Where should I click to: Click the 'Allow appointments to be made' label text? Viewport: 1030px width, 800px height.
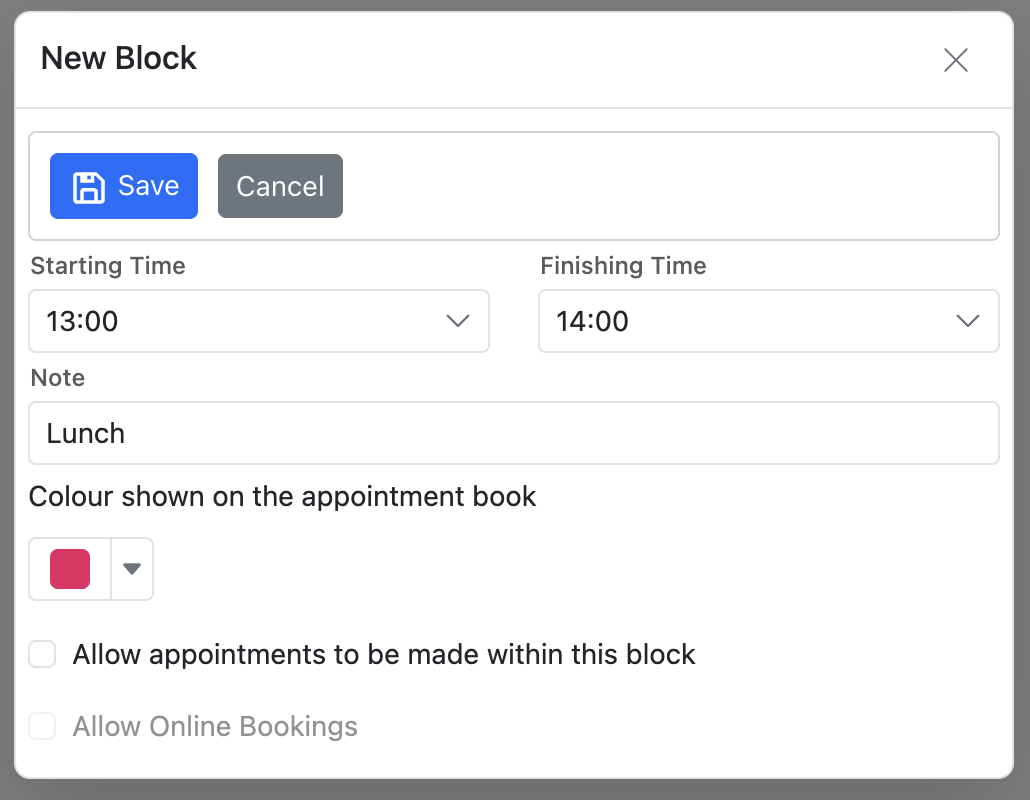click(x=384, y=655)
